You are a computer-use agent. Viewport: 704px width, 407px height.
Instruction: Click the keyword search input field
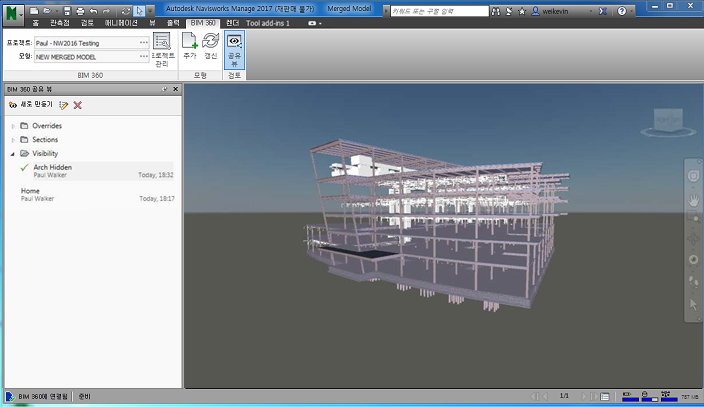439,11
